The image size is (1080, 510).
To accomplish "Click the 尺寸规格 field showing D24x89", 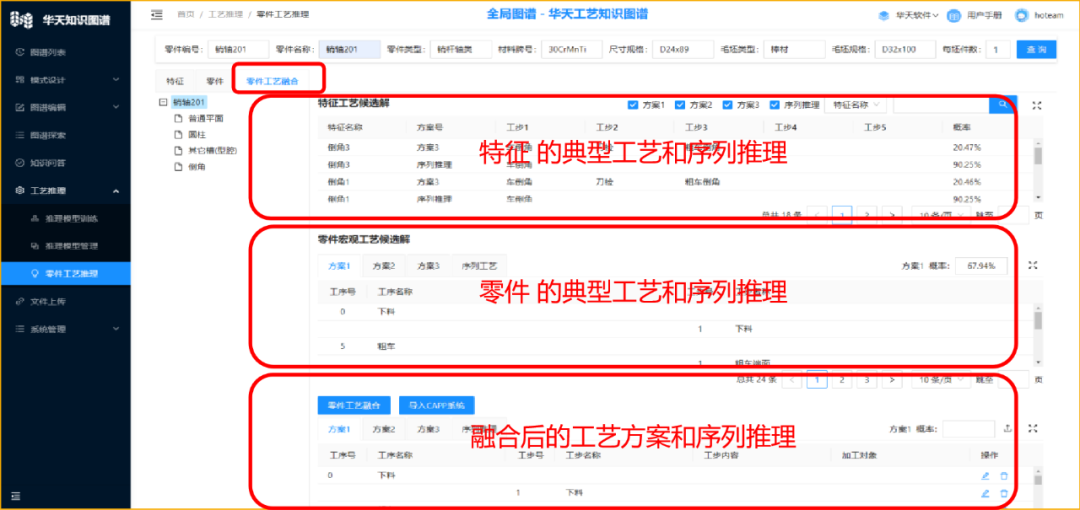I will pyautogui.click(x=683, y=49).
